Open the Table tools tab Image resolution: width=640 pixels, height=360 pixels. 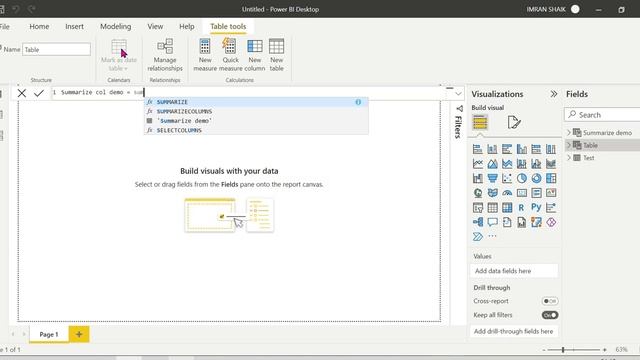tap(228, 27)
